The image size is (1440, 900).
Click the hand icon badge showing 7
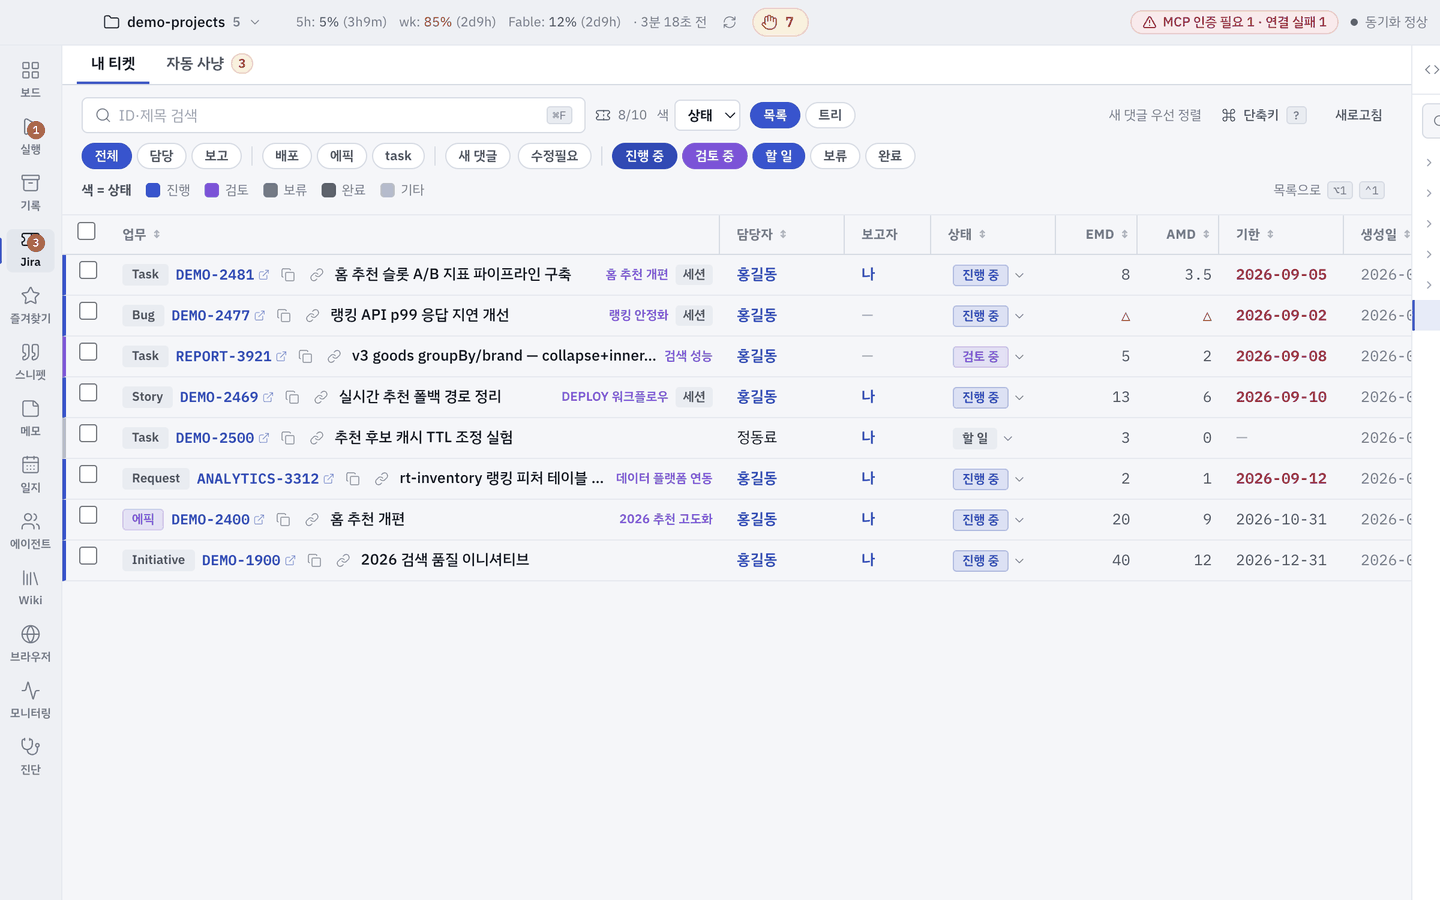(x=780, y=22)
